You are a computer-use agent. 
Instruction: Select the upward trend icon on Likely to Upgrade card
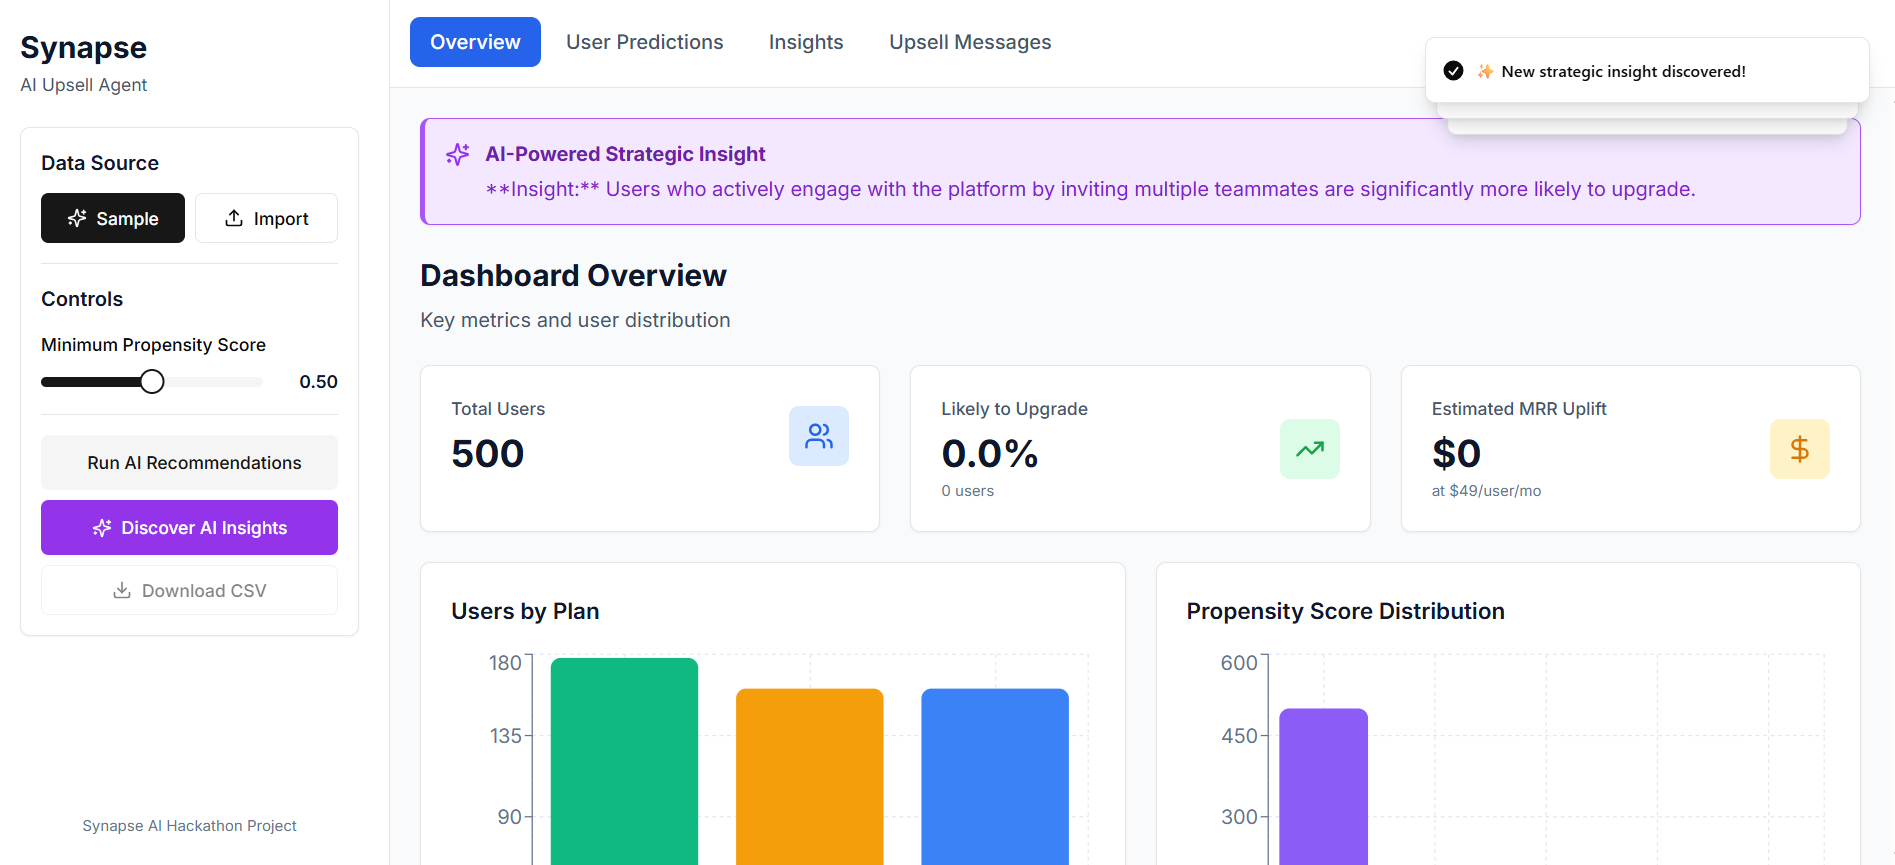tap(1310, 449)
